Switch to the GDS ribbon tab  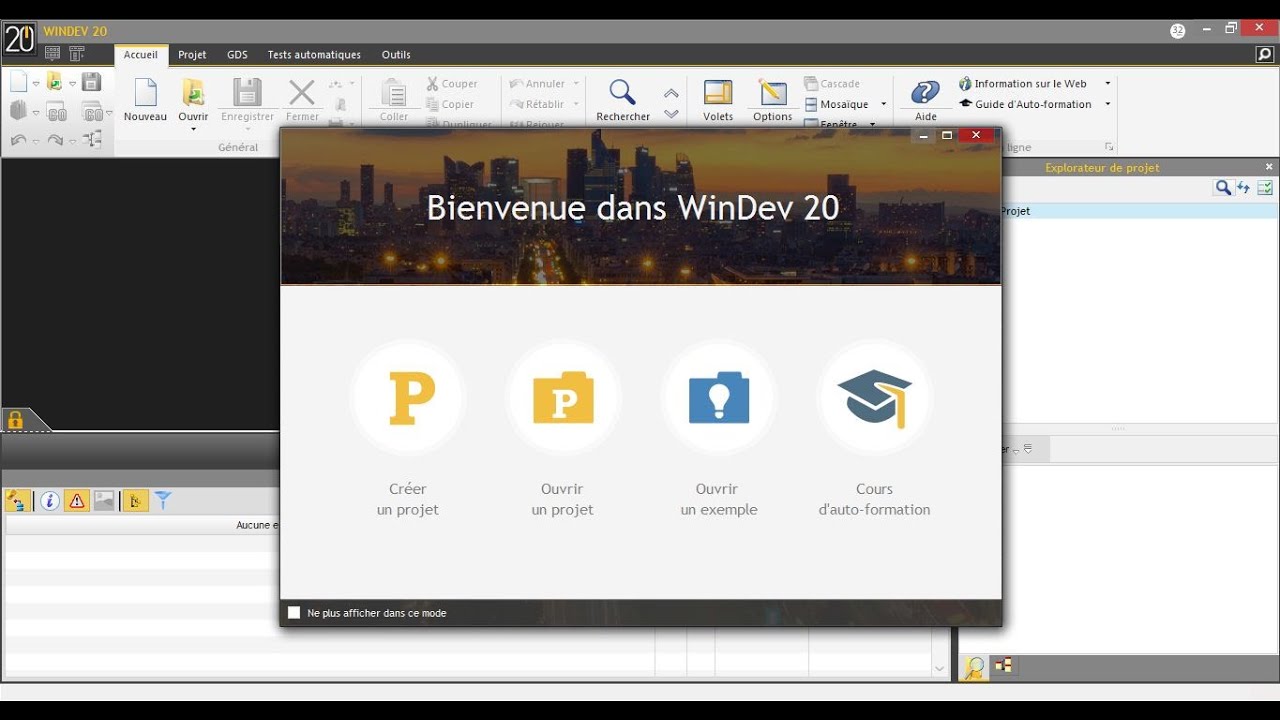point(237,55)
